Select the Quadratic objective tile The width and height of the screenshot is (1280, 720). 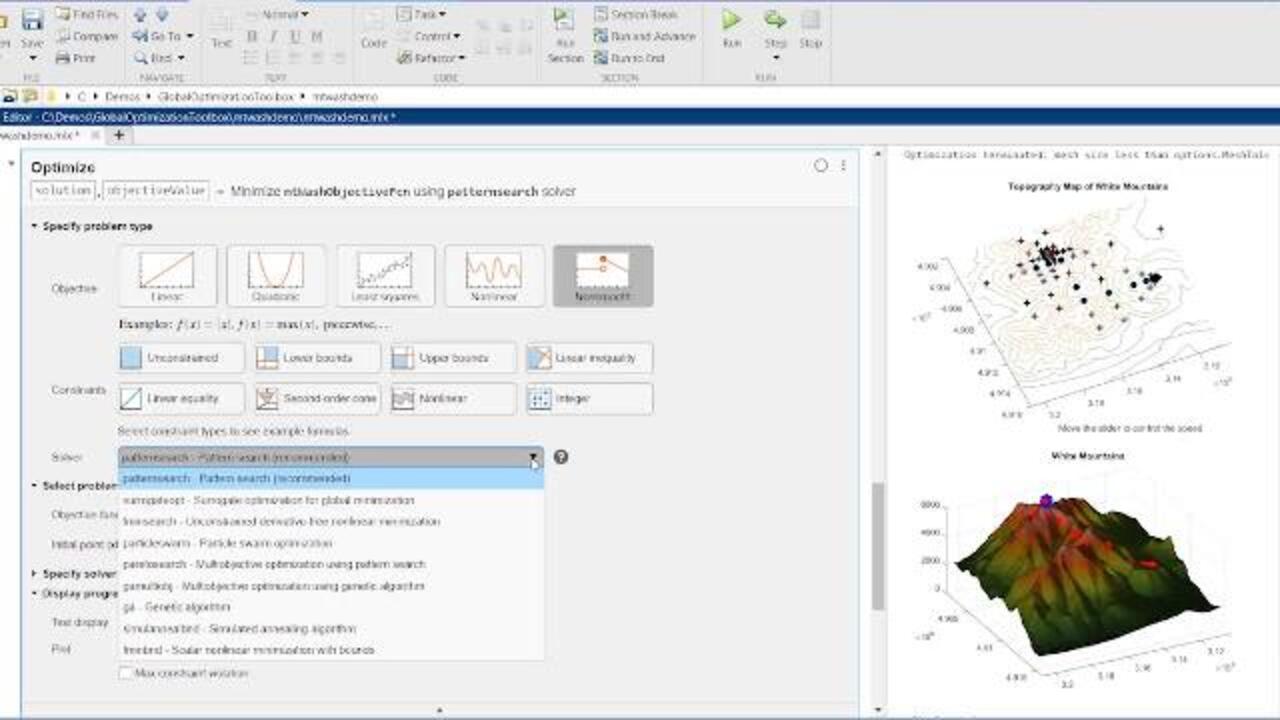[276, 276]
